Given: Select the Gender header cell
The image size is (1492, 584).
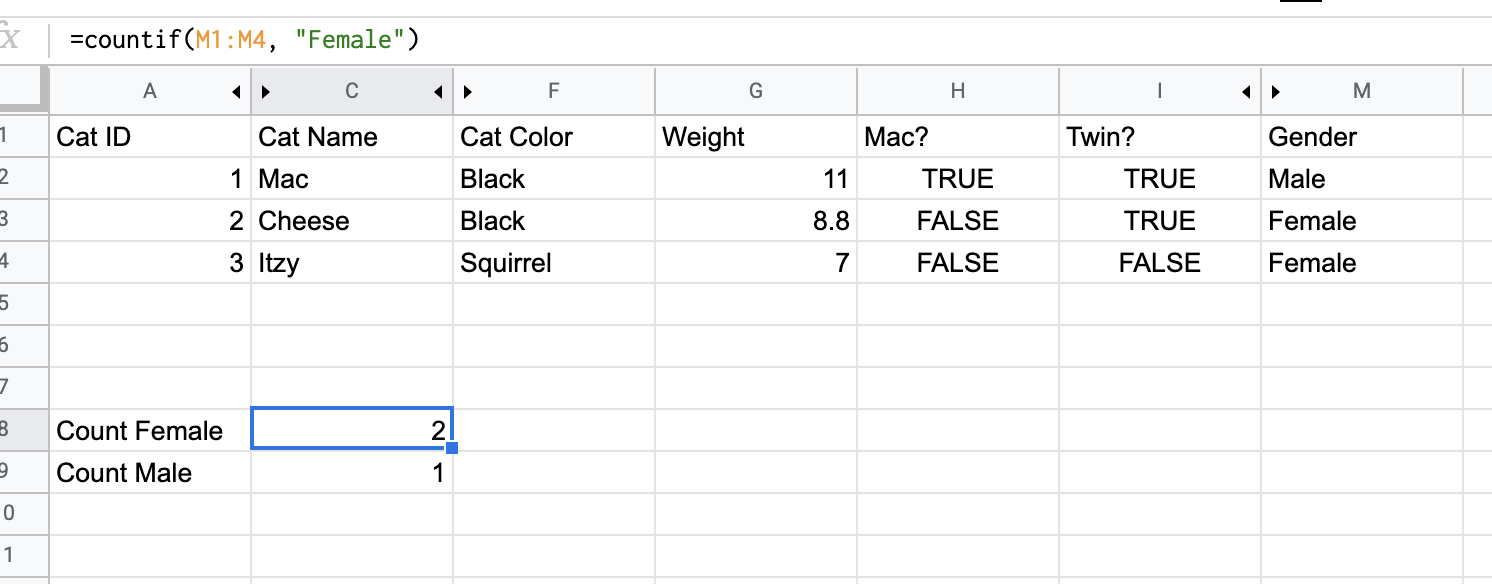Looking at the screenshot, I should [x=1362, y=136].
